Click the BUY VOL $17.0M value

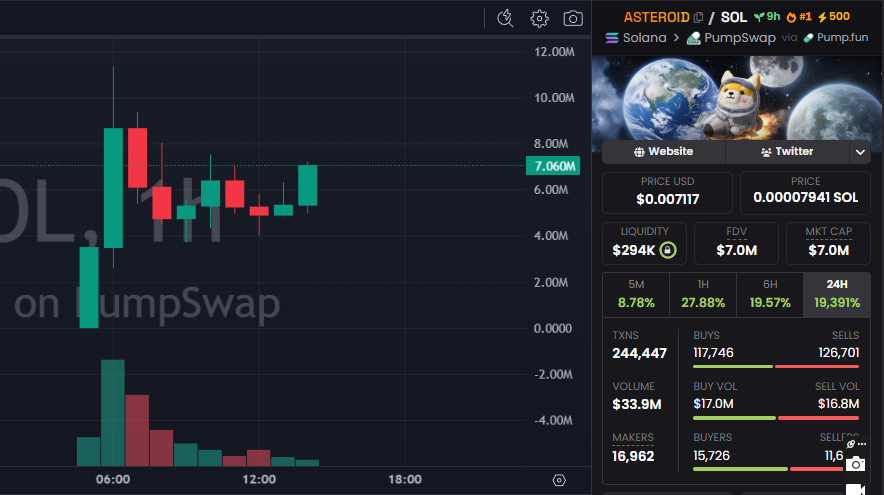713,404
